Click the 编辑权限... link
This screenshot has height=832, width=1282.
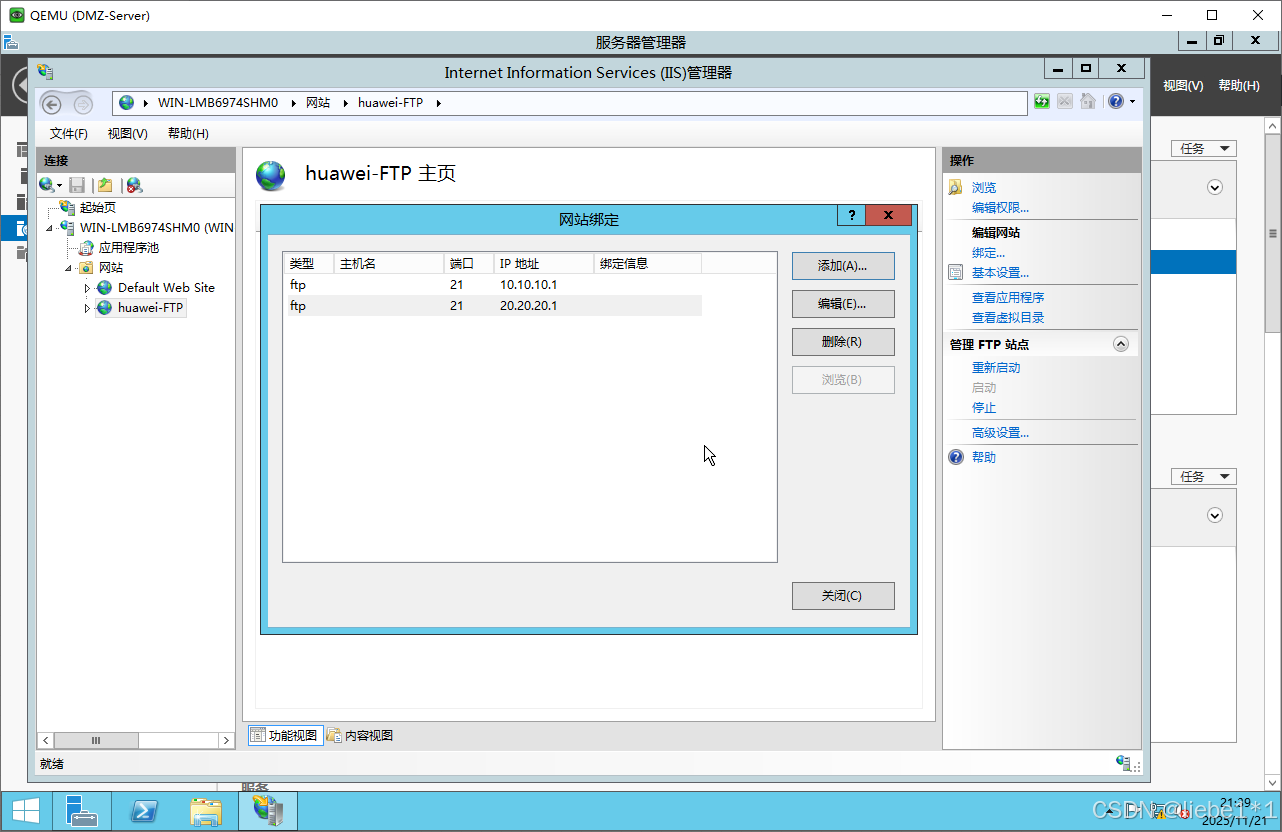(1000, 208)
